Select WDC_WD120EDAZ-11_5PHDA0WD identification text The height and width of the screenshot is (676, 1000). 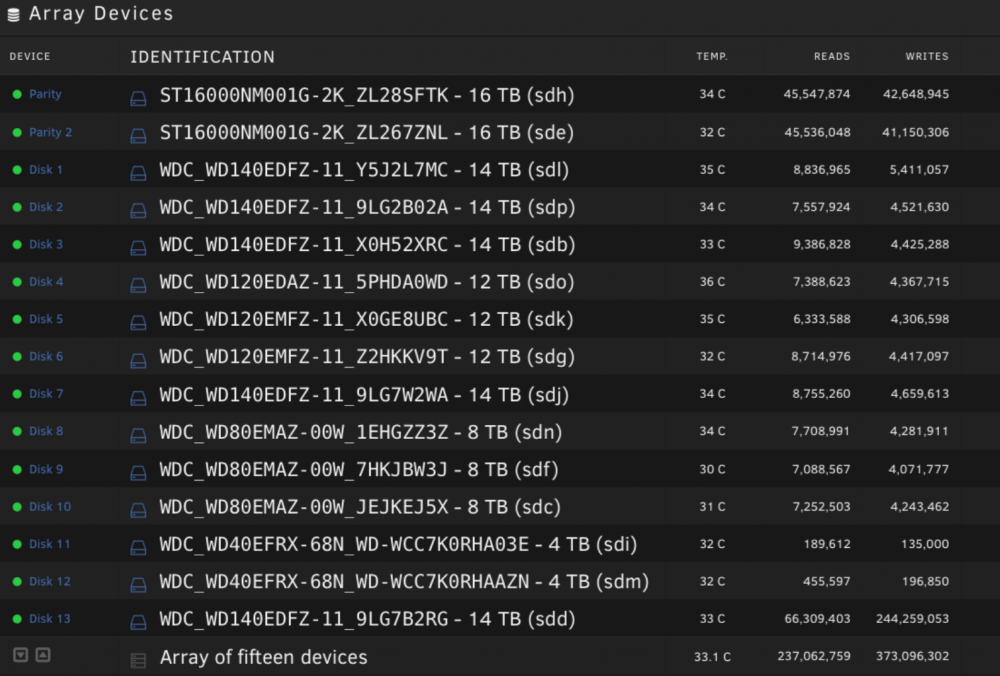304,283
